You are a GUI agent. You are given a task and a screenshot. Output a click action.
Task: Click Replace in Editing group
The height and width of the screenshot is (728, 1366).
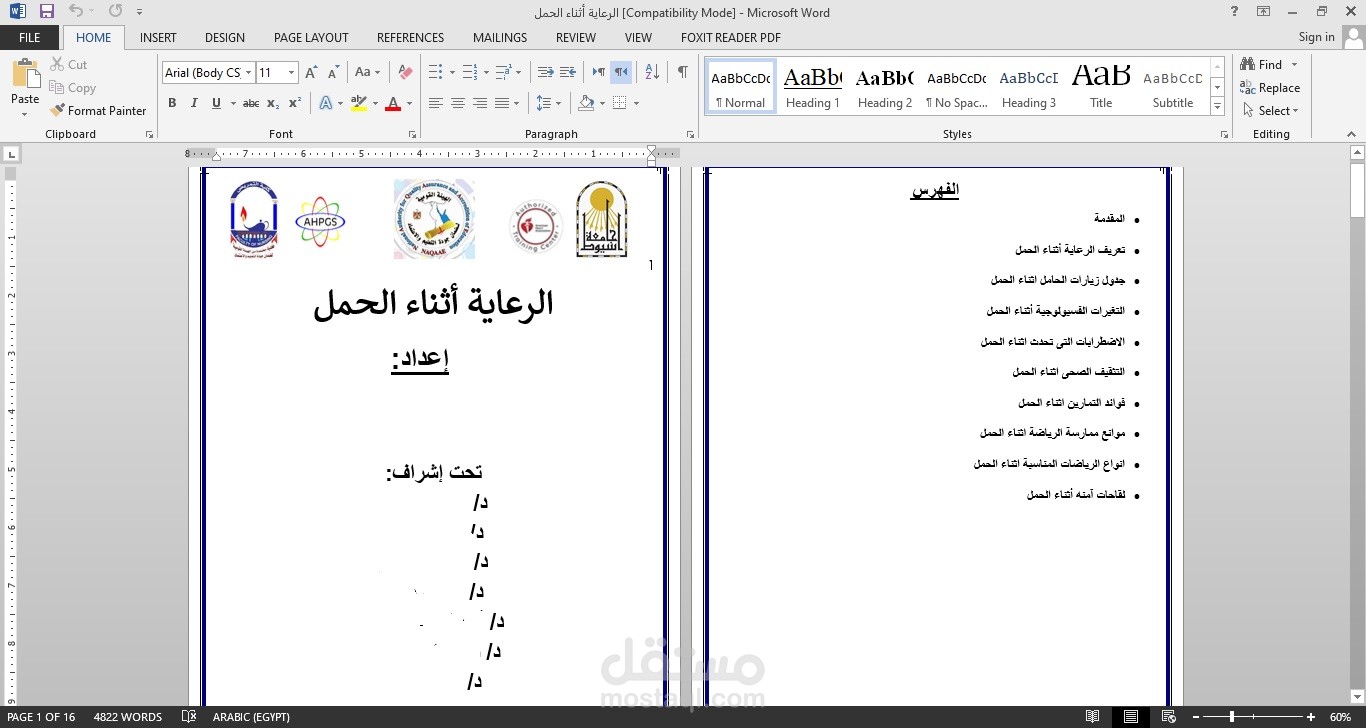[x=1270, y=88]
